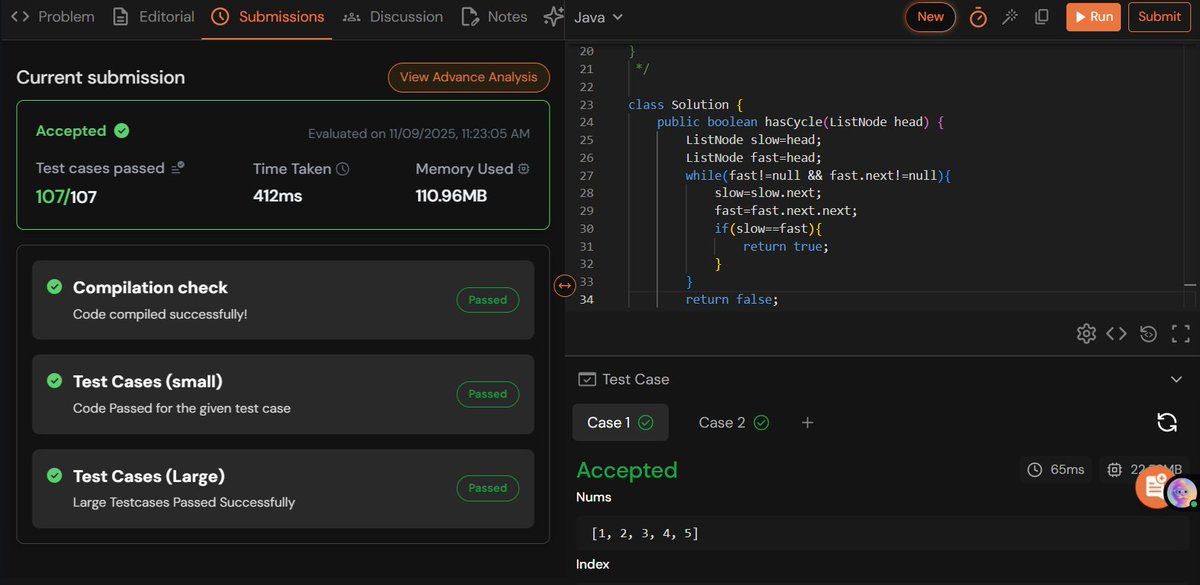Click line number 27 in gutter

click(586, 175)
